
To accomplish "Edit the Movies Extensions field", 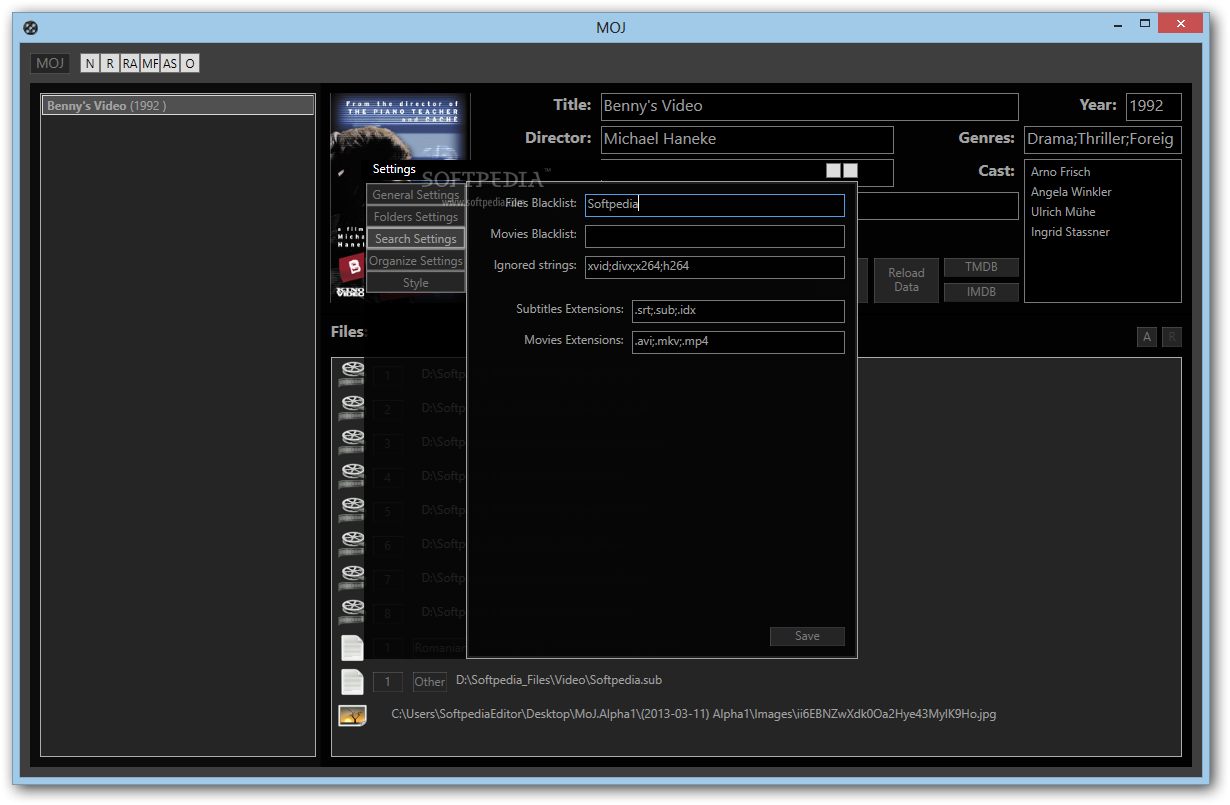I will (x=738, y=342).
